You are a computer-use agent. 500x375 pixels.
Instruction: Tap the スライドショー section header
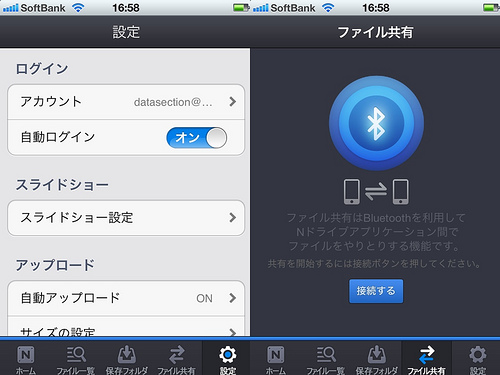(62, 185)
